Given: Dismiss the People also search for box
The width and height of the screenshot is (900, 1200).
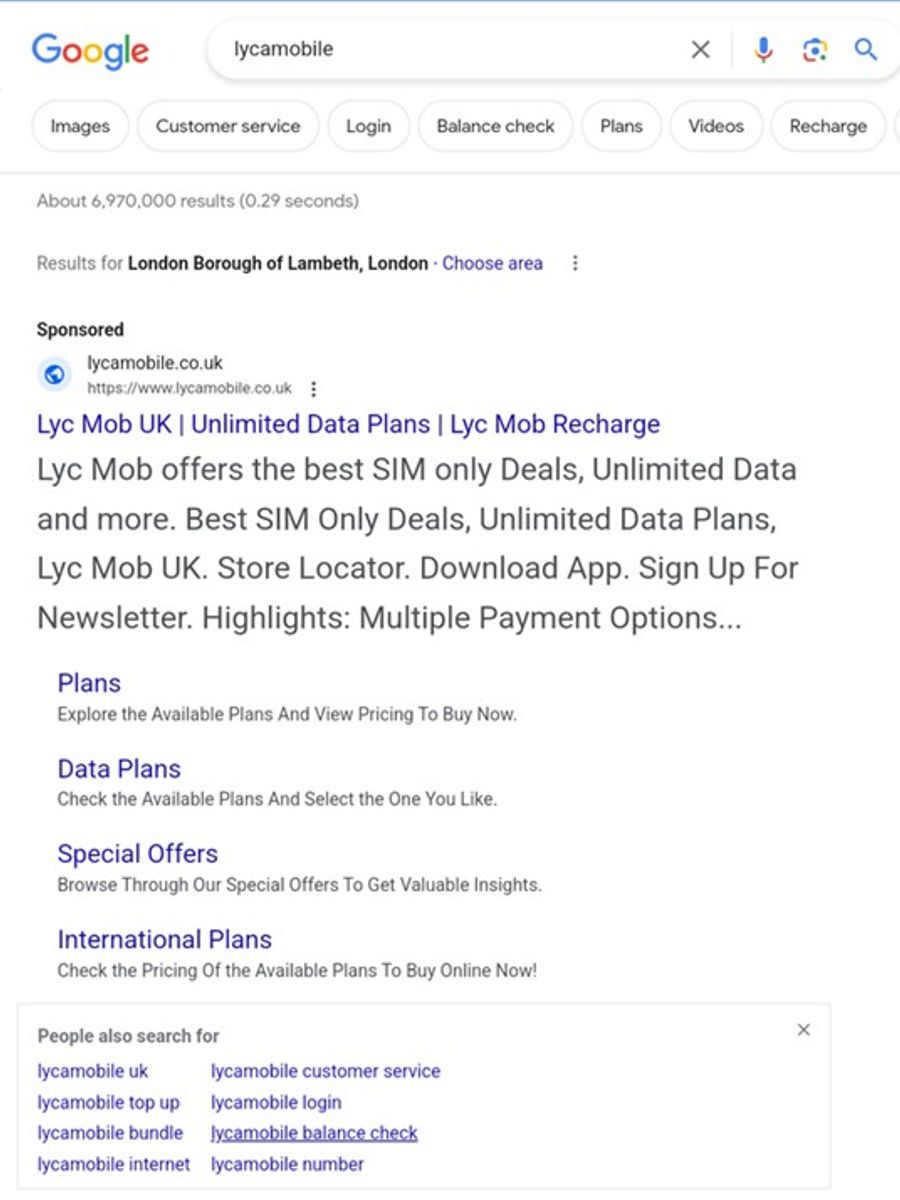Looking at the screenshot, I should [x=803, y=1029].
